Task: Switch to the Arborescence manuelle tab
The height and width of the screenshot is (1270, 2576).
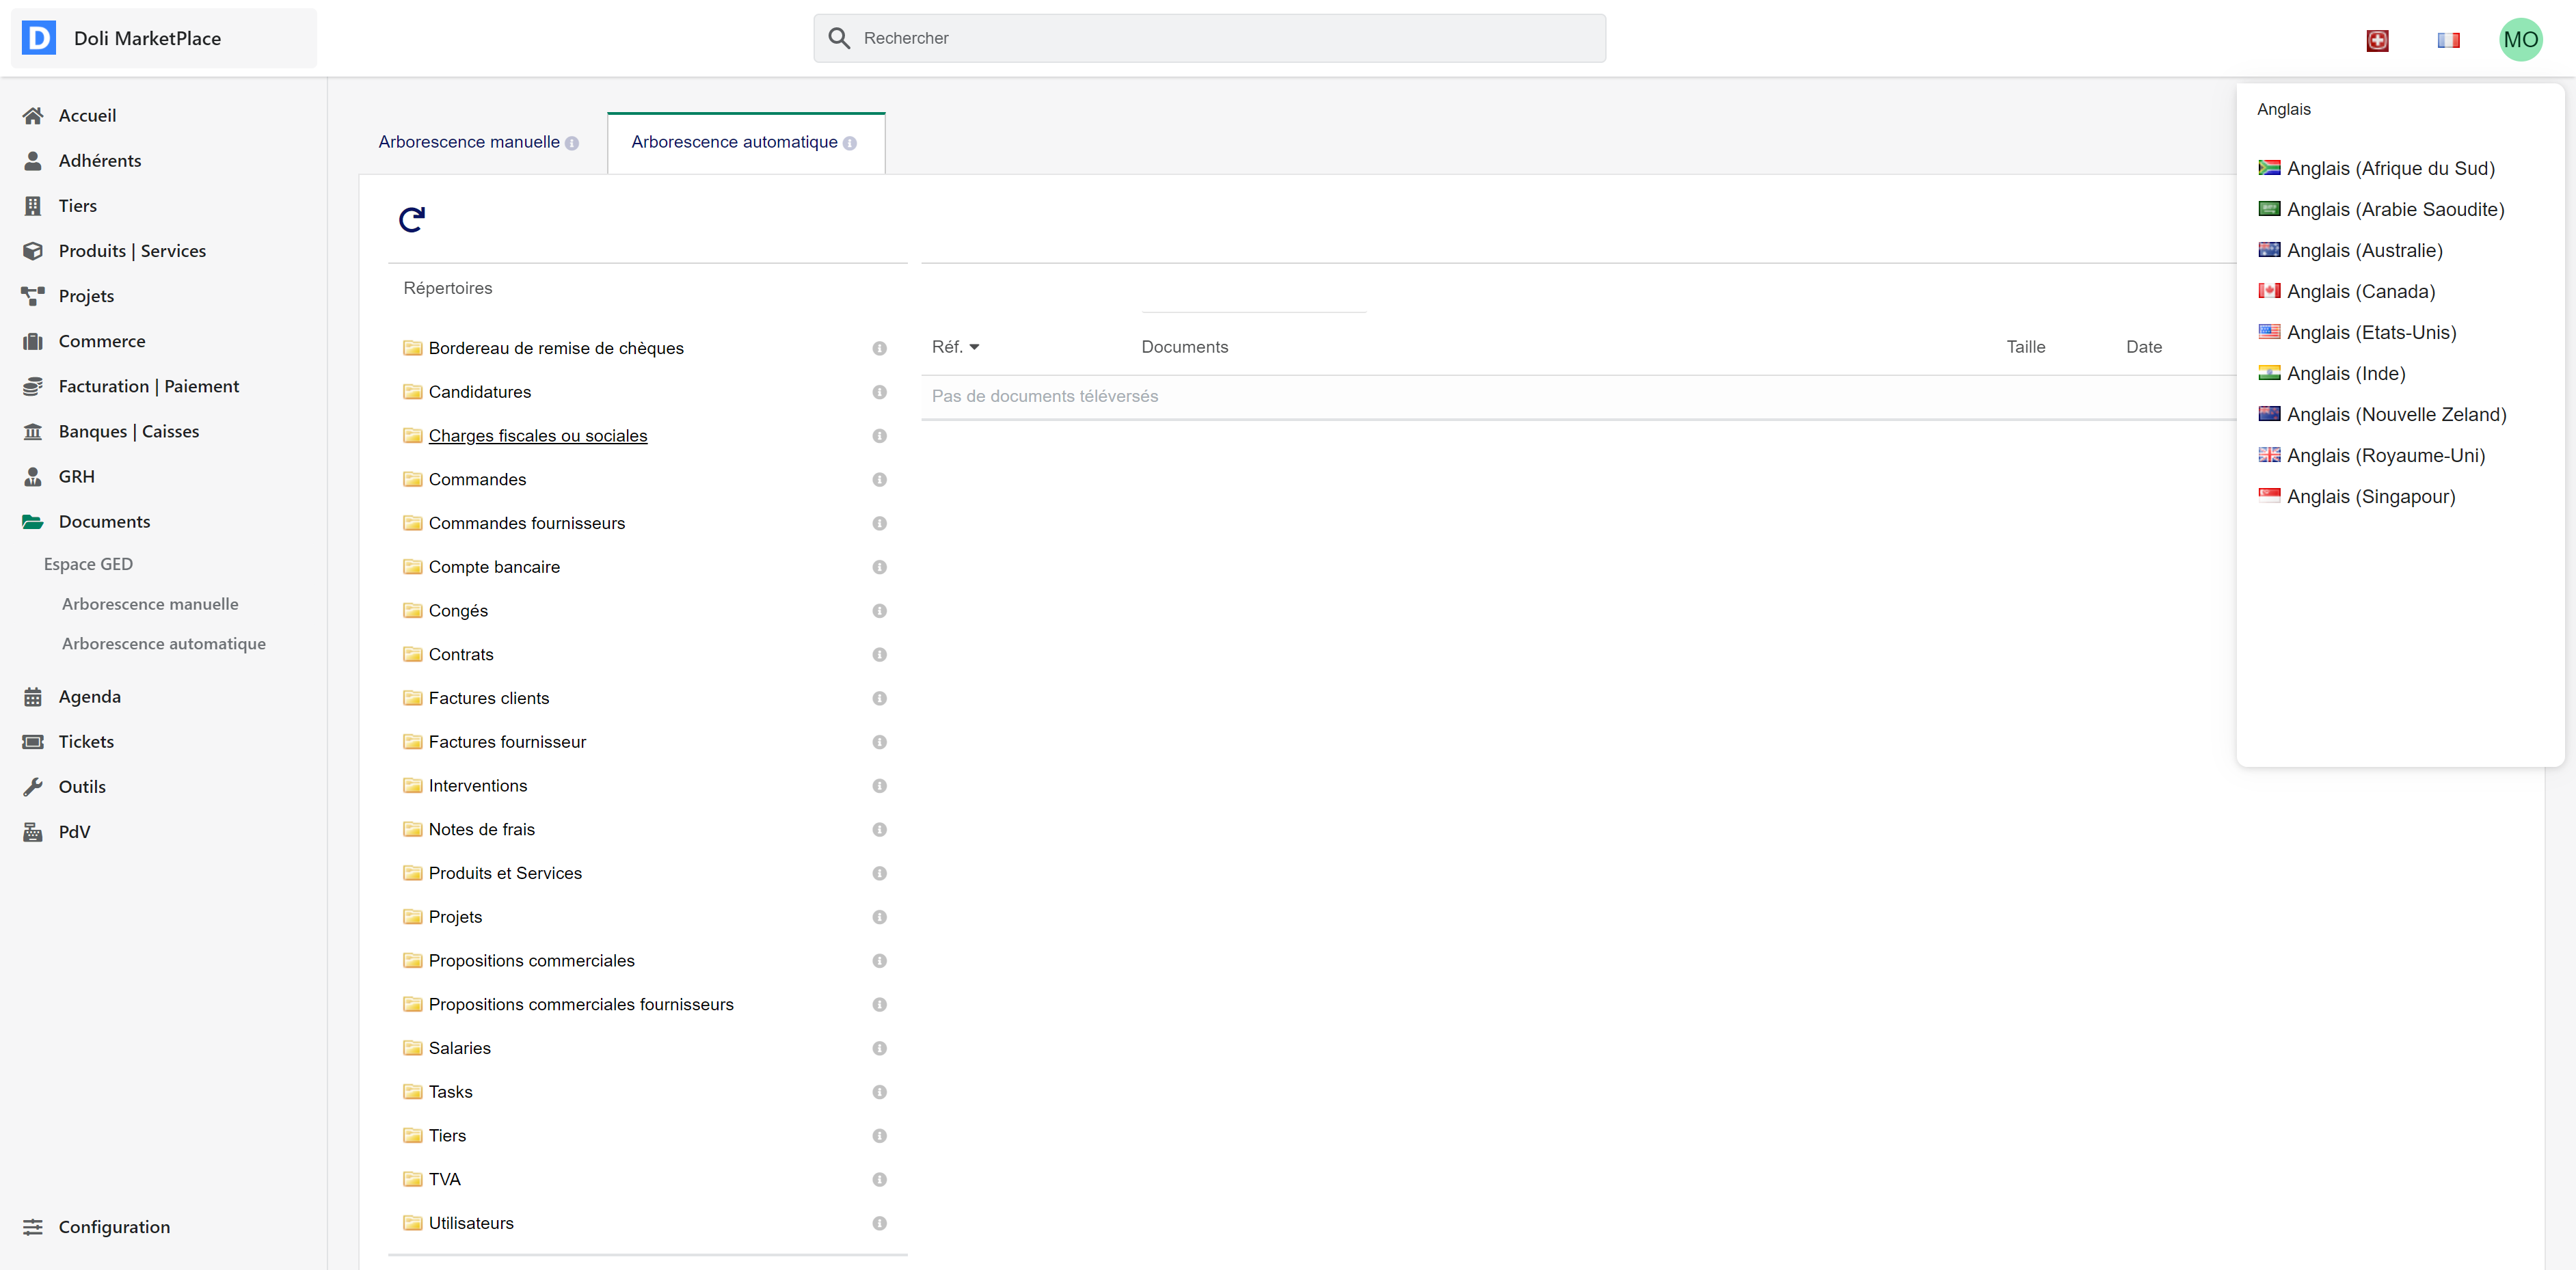Action: [469, 142]
